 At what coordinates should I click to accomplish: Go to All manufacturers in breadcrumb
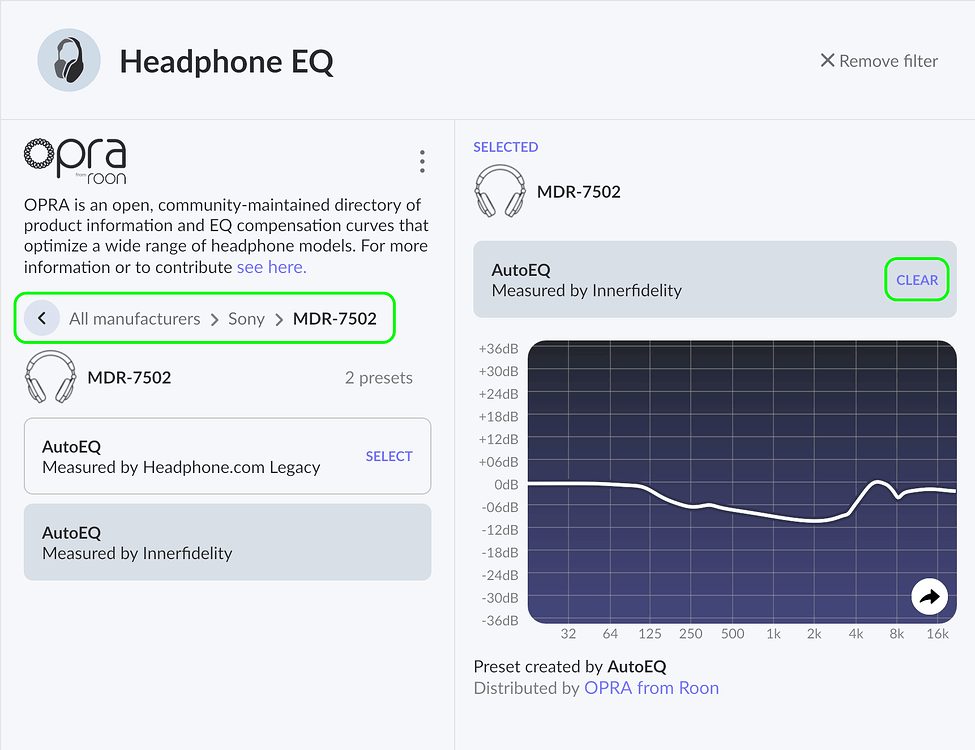coord(134,318)
